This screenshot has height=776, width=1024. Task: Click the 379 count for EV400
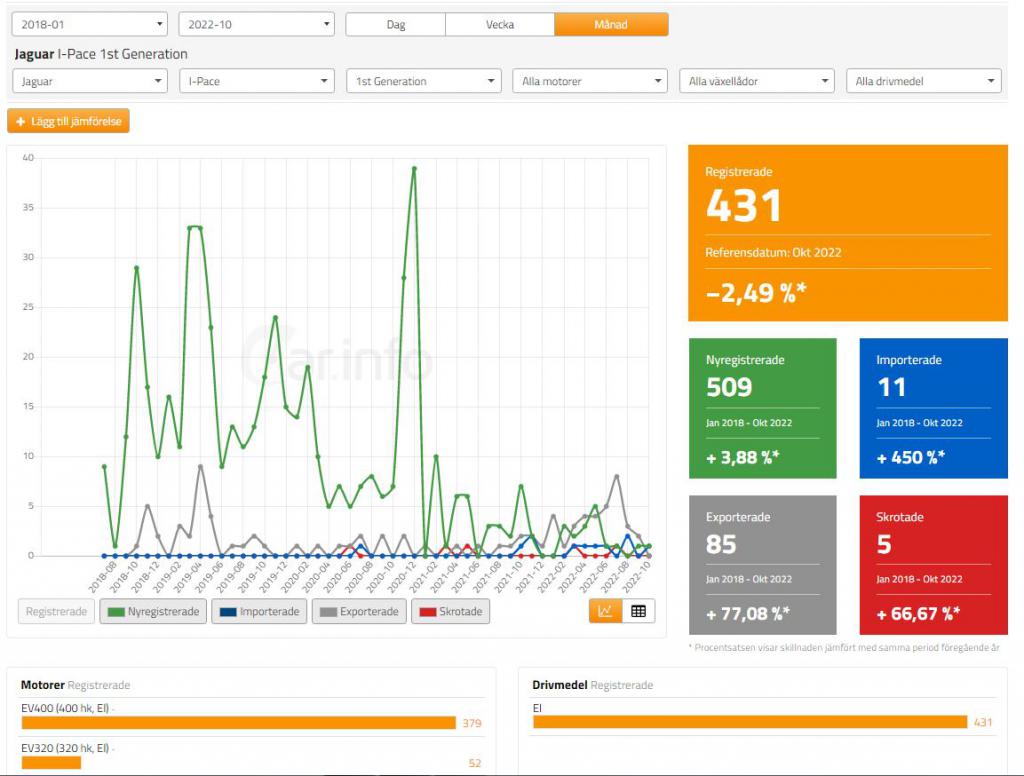point(472,723)
